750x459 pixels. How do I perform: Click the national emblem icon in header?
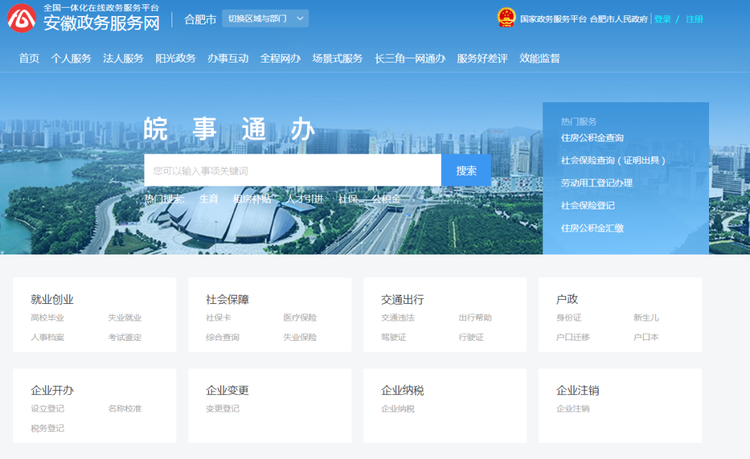[506, 18]
